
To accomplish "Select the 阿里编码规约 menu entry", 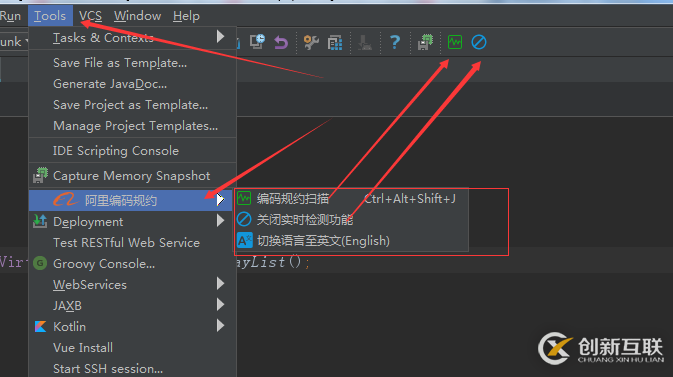I will (130, 201).
